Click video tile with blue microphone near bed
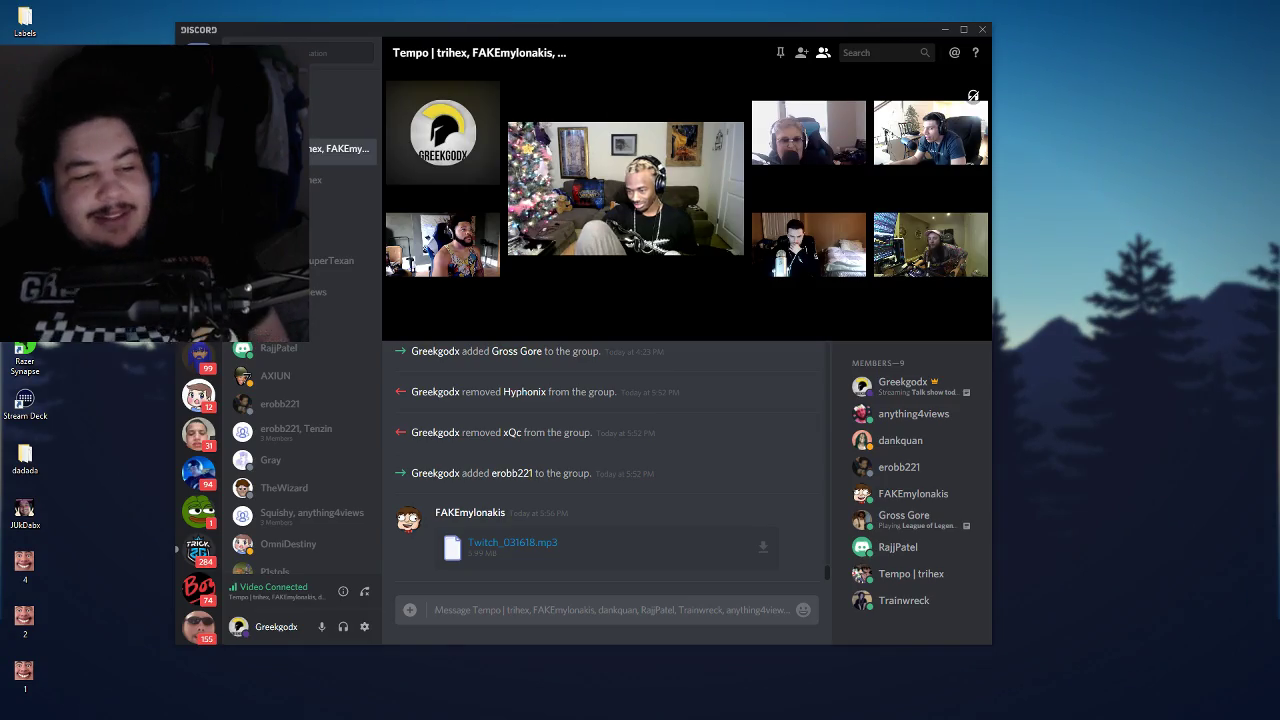The image size is (1280, 720). [x=809, y=245]
